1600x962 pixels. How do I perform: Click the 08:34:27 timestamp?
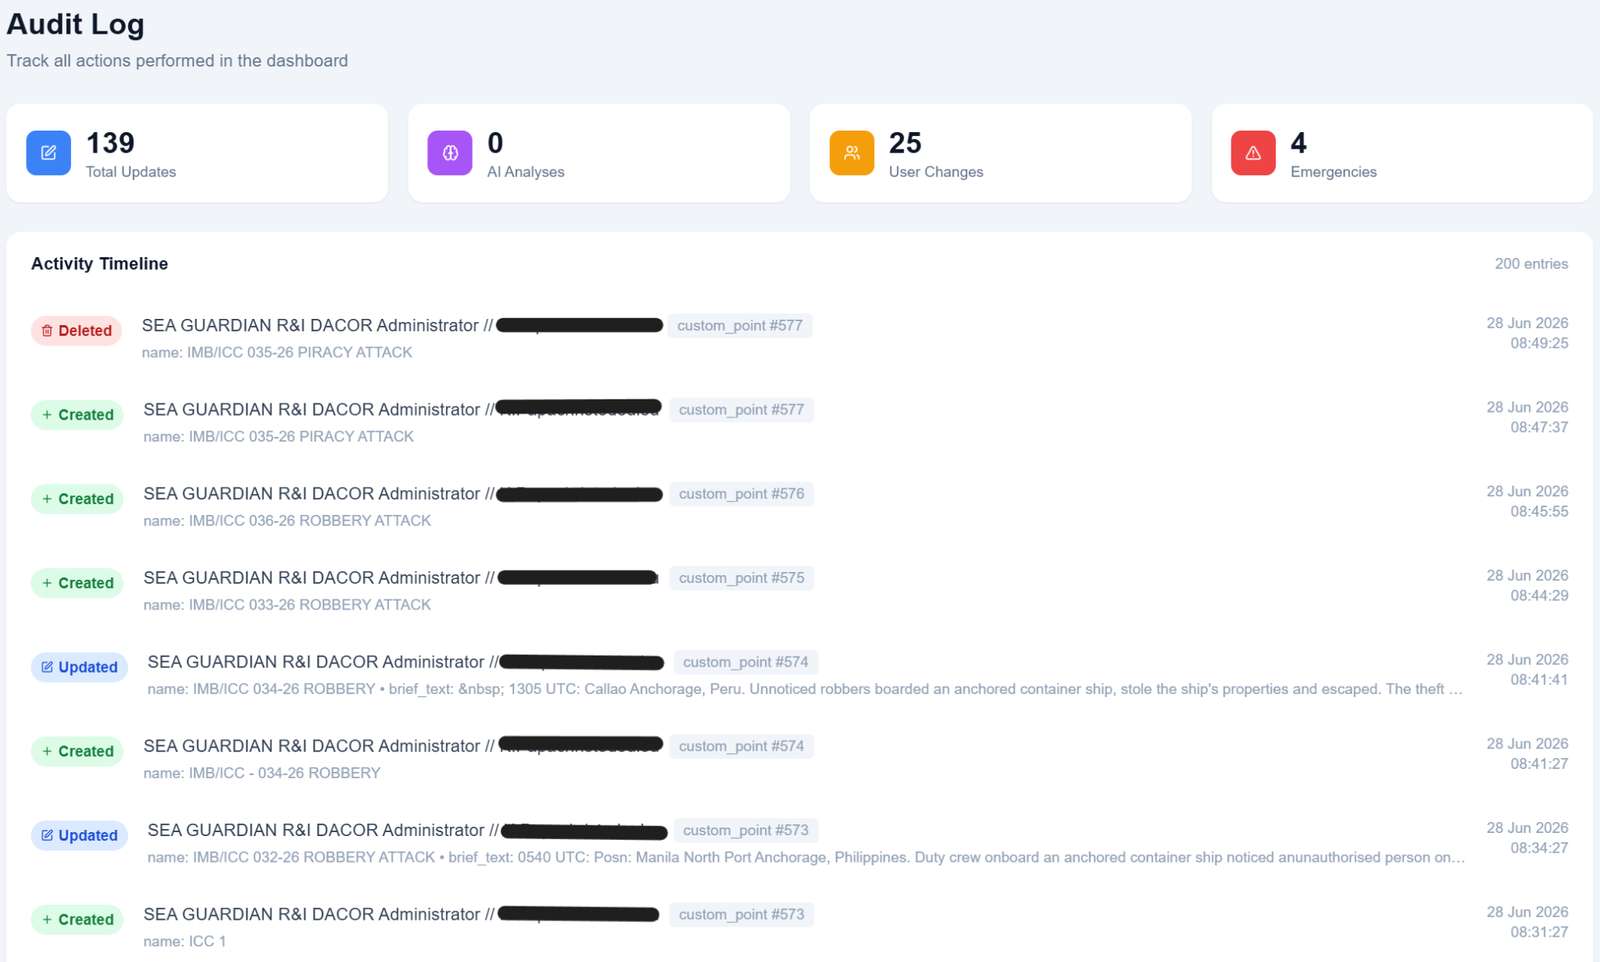point(1539,848)
